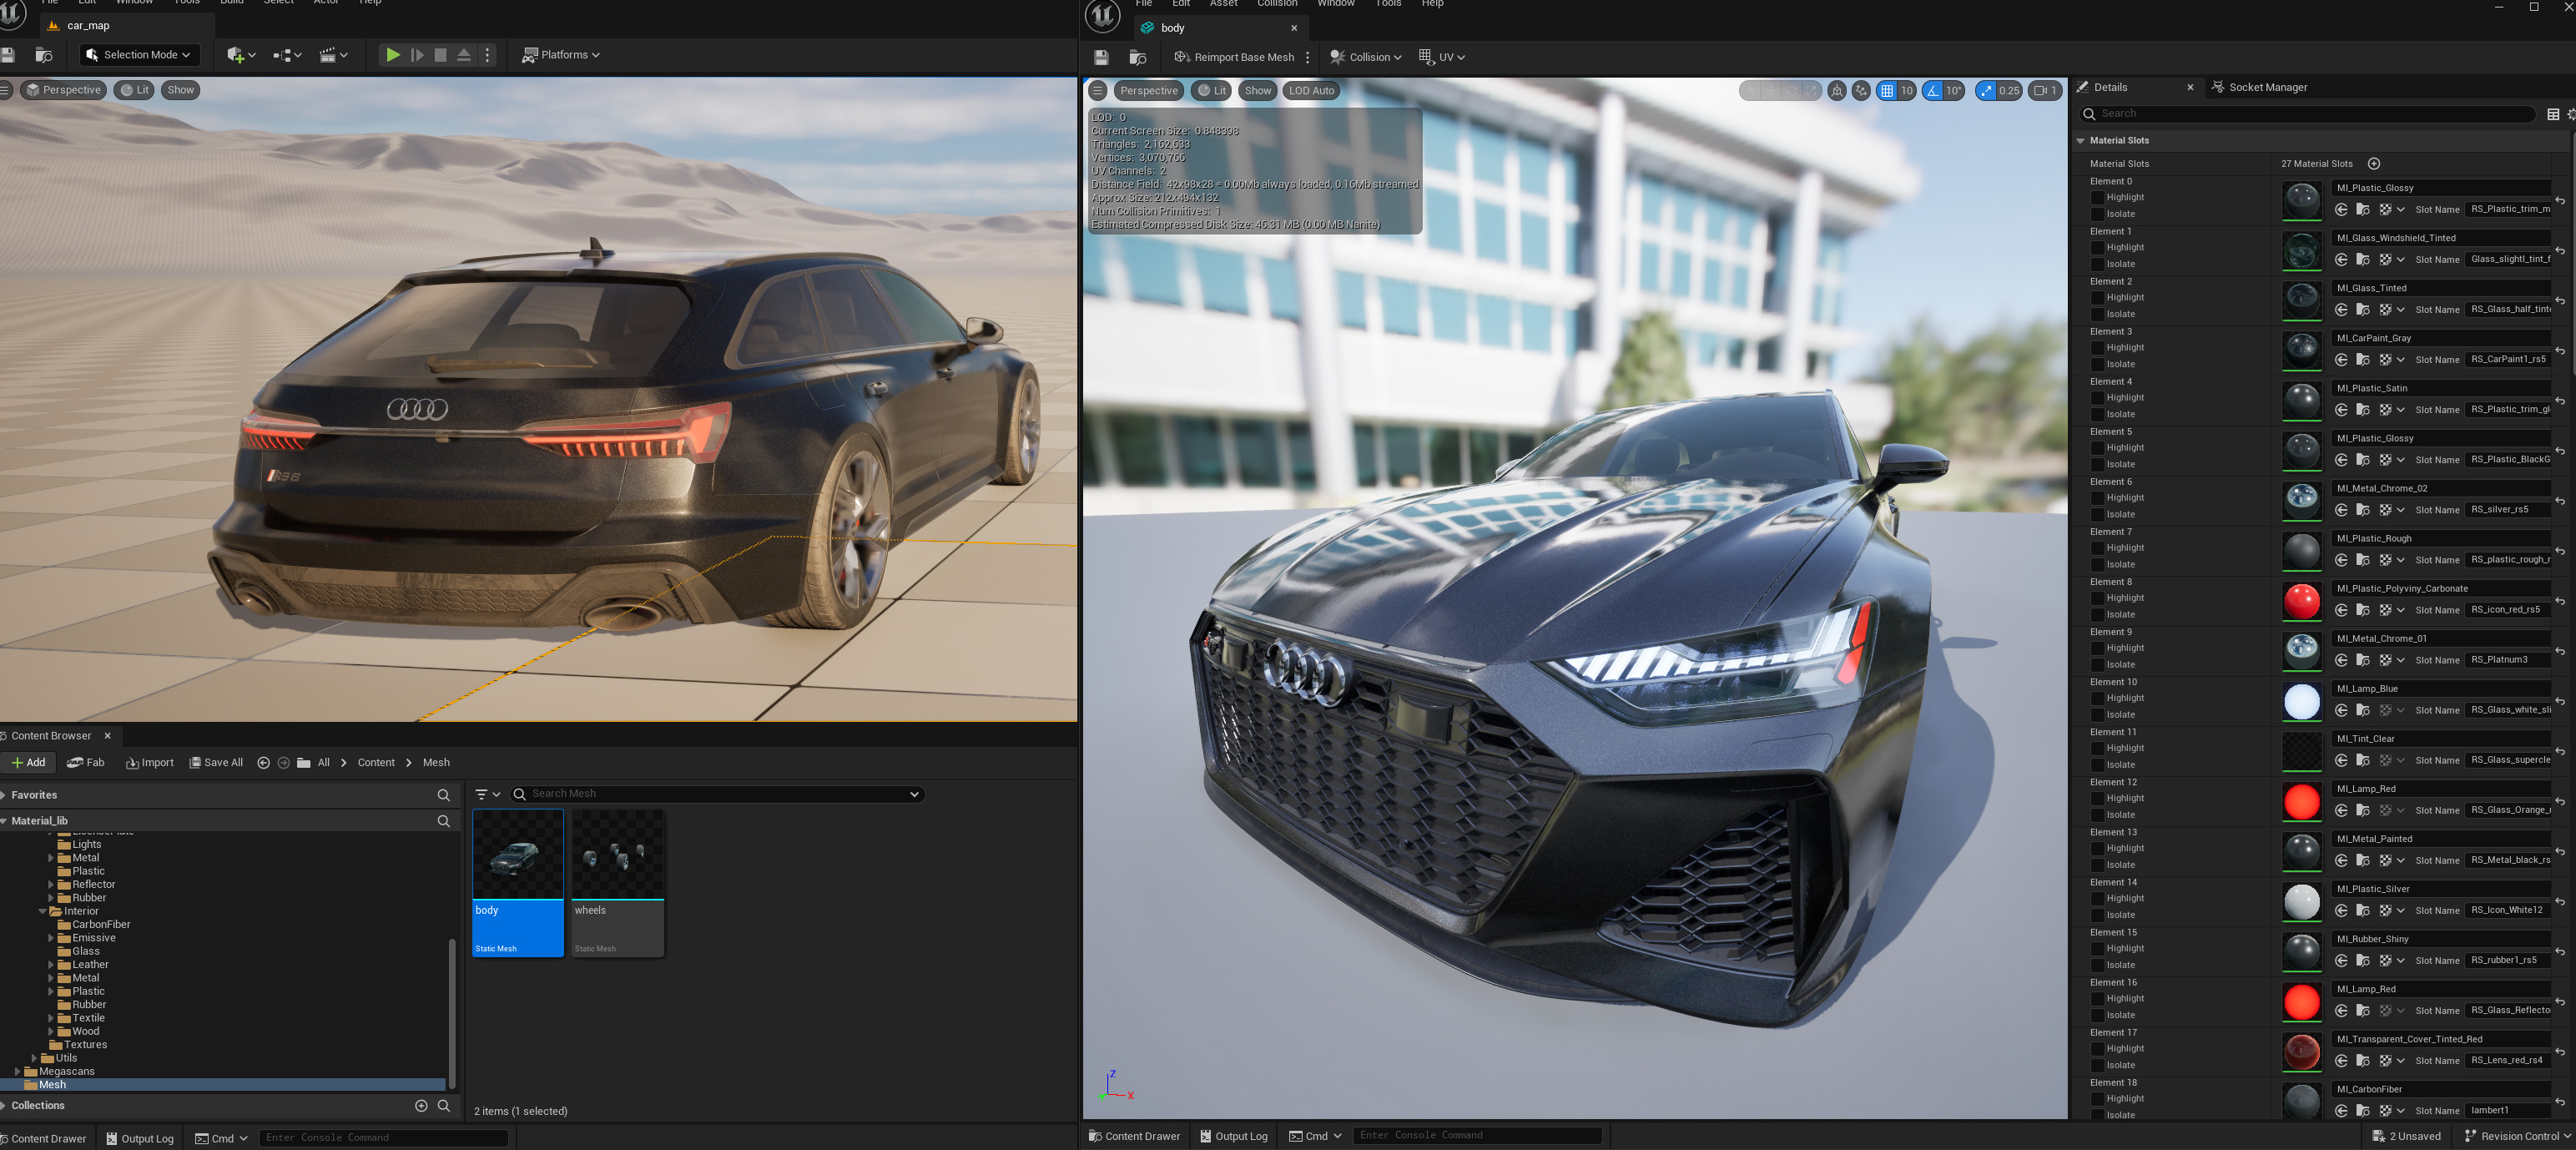Select the Content Browser tab
This screenshot has width=2576, height=1150.
click(51, 736)
